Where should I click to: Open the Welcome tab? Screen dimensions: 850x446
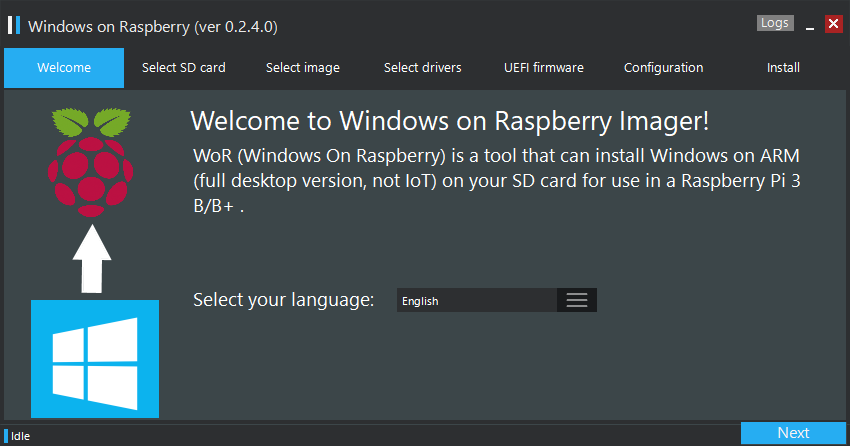click(64, 68)
